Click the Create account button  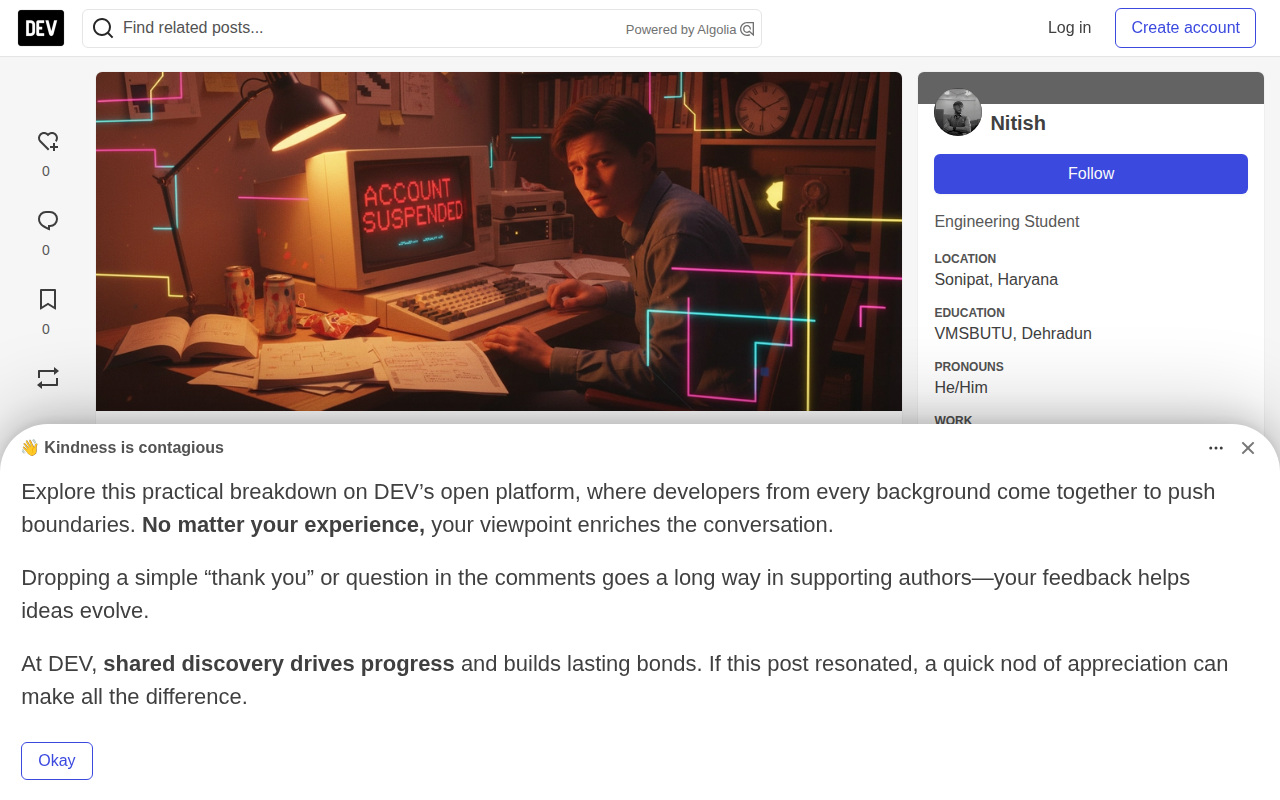click(1185, 28)
